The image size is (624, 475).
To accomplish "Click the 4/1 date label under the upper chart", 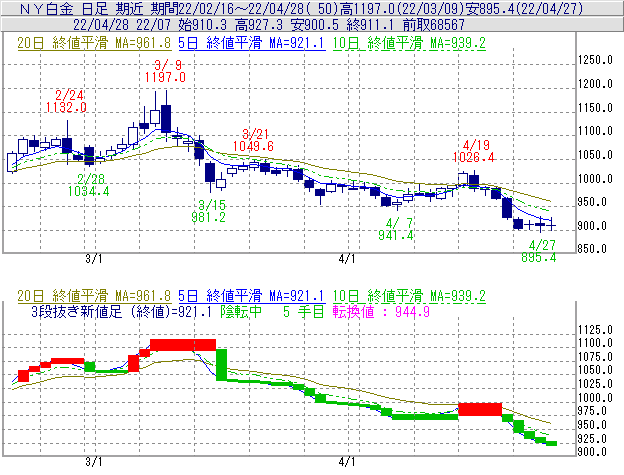I will 348,258.
